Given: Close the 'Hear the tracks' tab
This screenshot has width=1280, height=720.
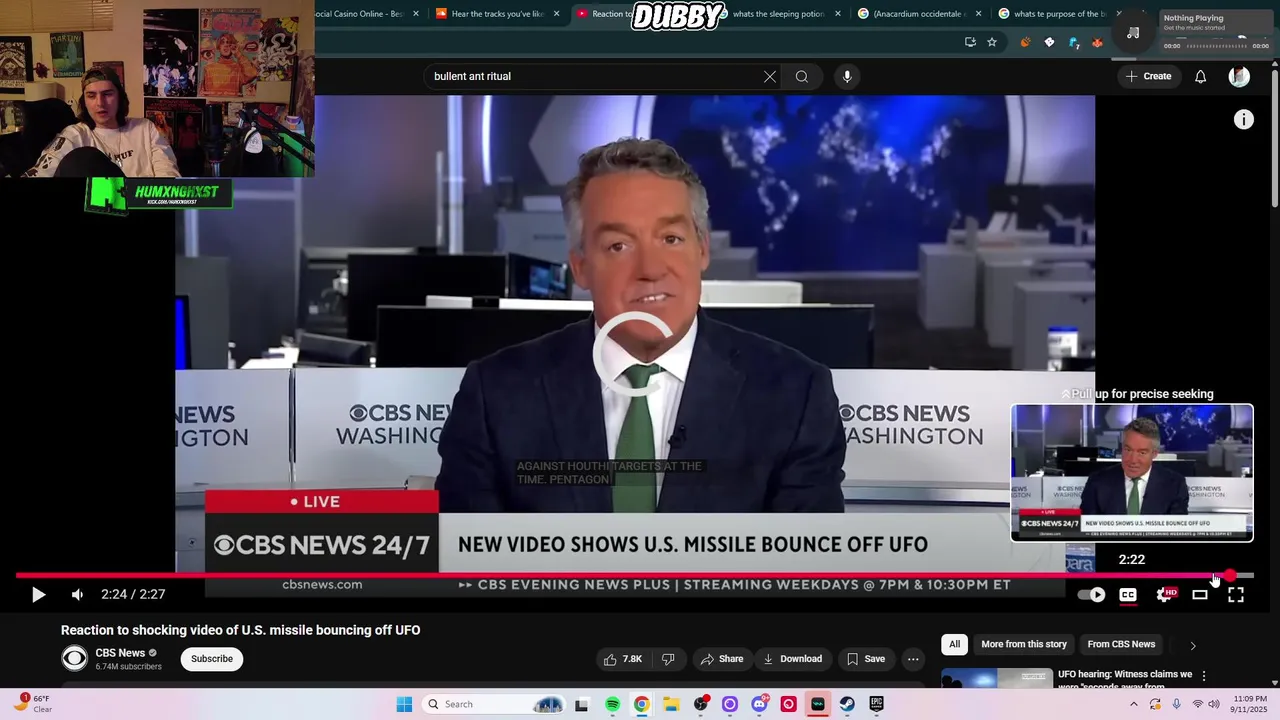Looking at the screenshot, I should click(557, 14).
